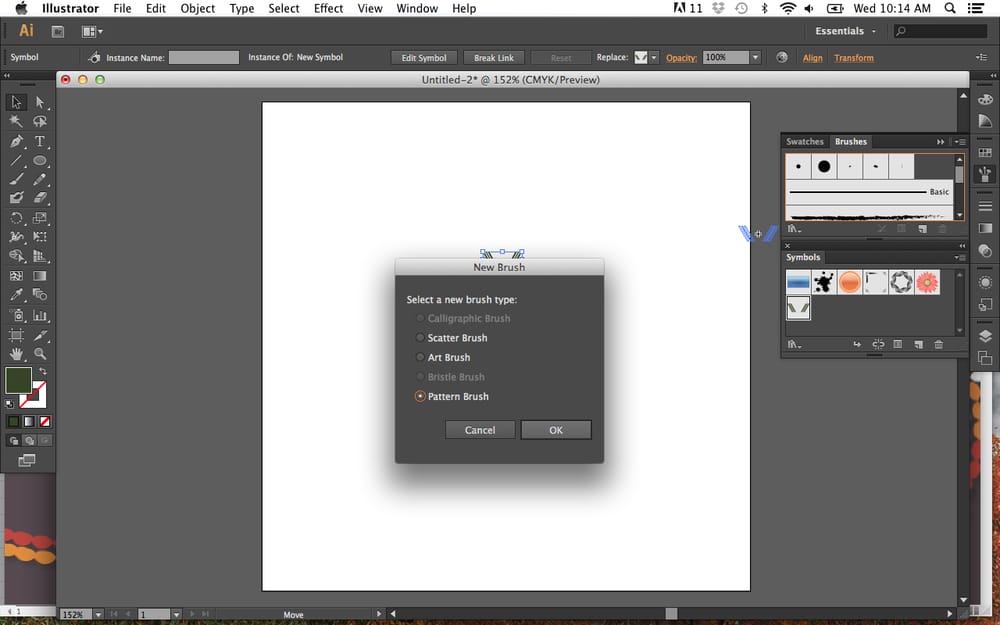Select the Blend tool
The width and height of the screenshot is (1000, 625).
[40, 295]
